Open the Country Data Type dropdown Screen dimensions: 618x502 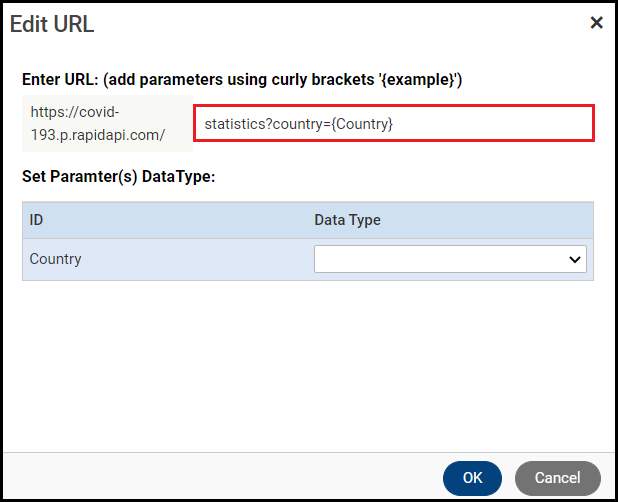point(450,259)
